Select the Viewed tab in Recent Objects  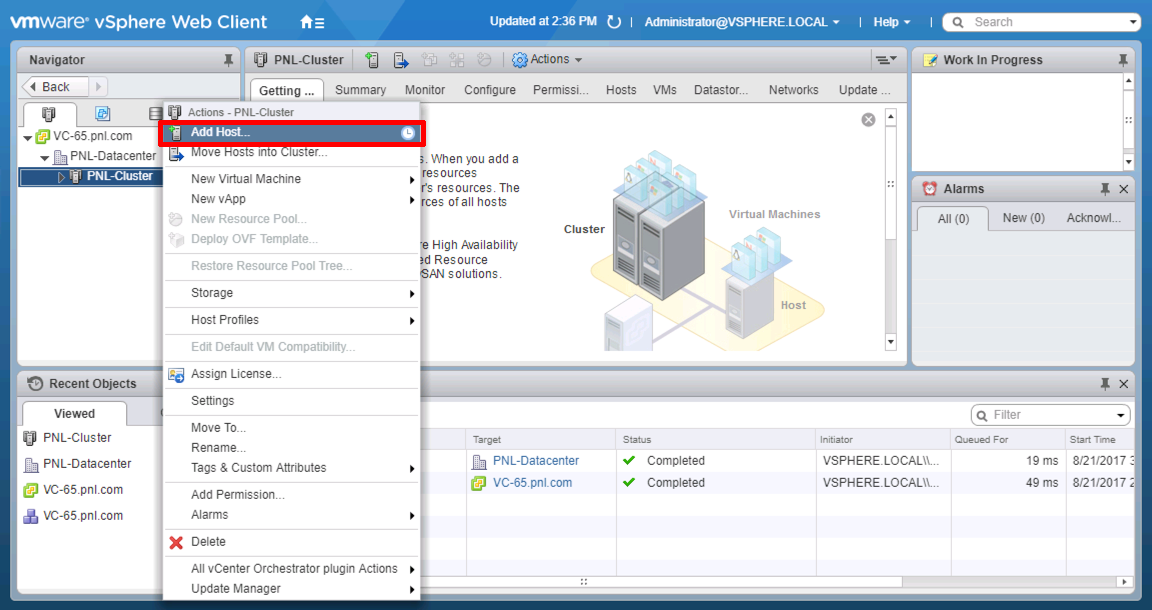[74, 414]
